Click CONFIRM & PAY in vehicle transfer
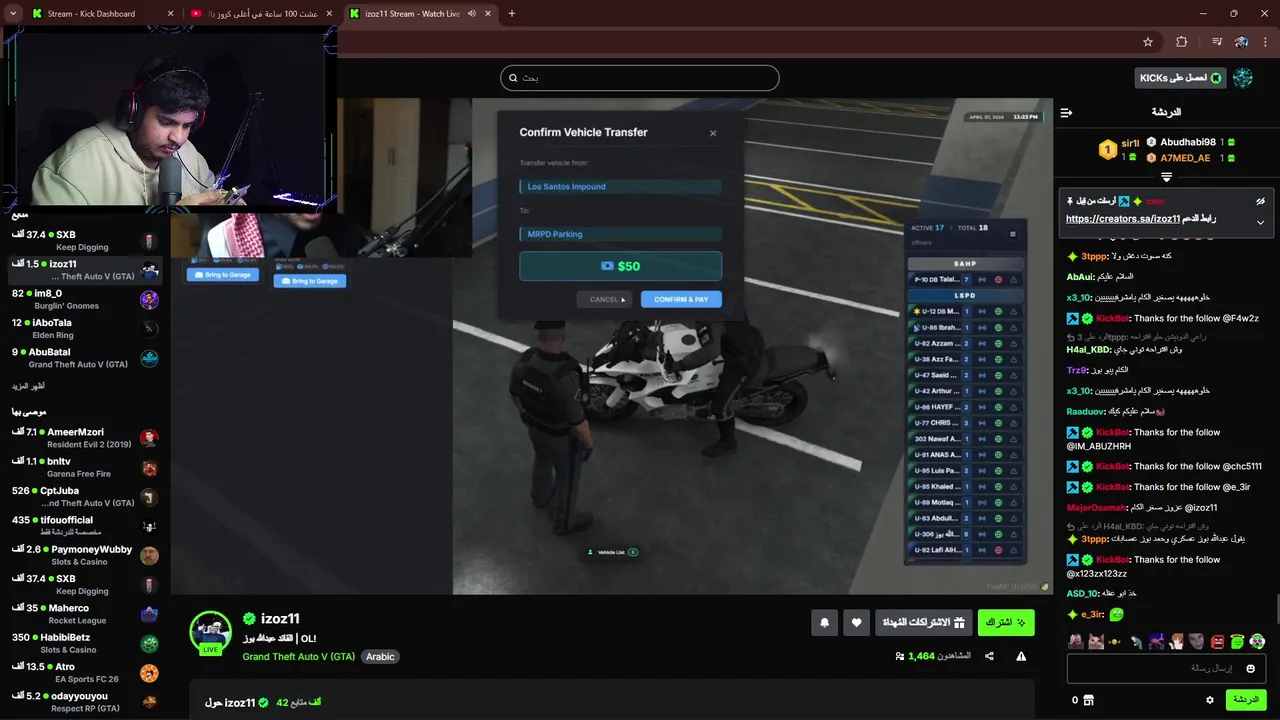 point(681,299)
